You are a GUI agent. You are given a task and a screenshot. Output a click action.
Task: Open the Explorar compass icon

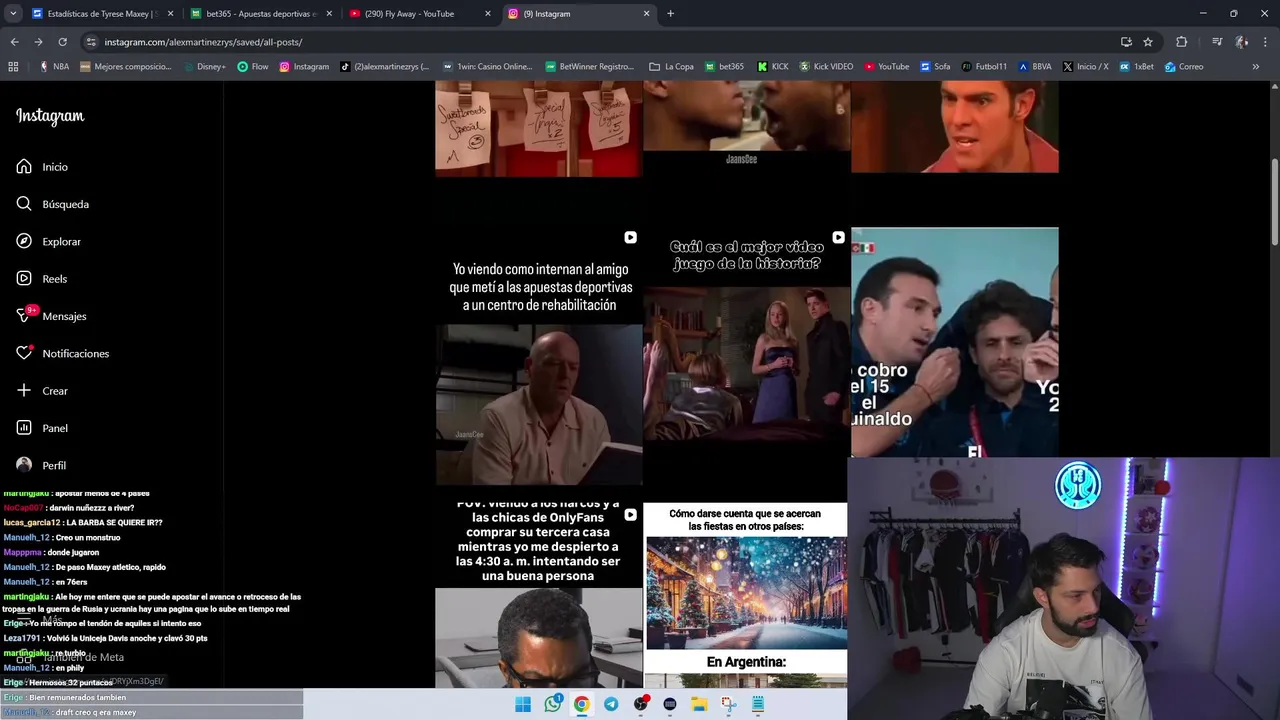[24, 241]
